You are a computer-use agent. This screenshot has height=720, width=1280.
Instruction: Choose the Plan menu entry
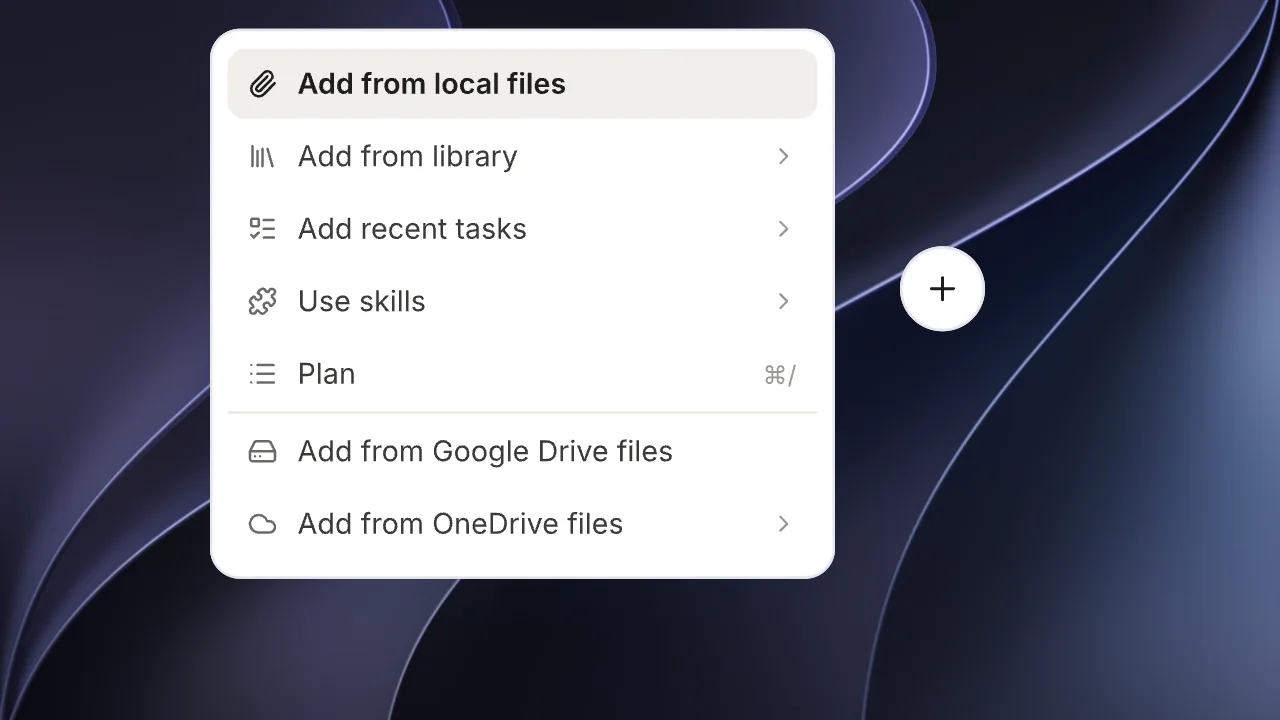click(x=522, y=374)
